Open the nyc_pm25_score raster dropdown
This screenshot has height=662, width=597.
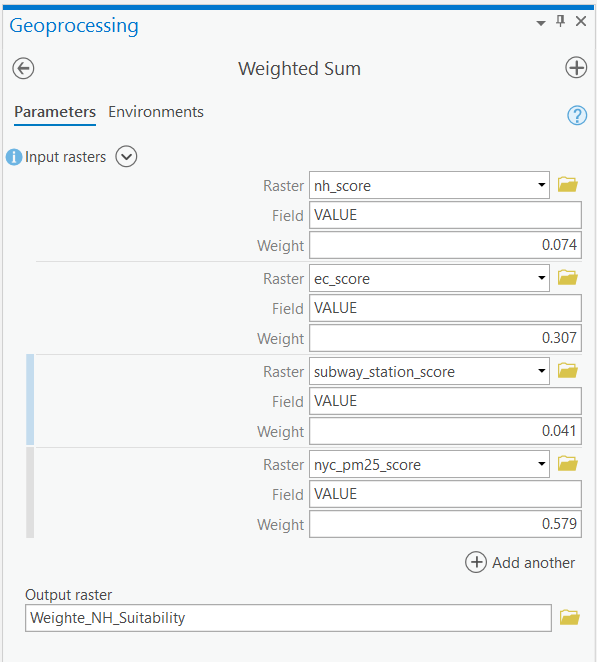541,464
